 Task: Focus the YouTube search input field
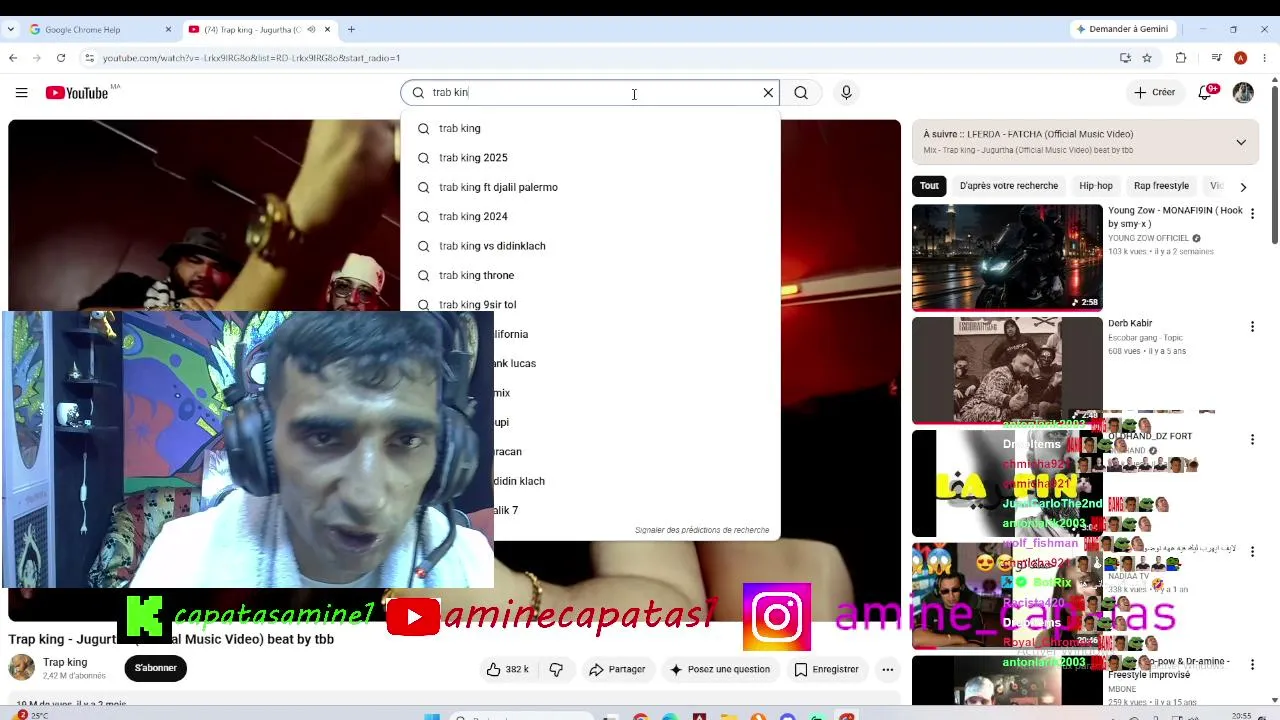(590, 93)
